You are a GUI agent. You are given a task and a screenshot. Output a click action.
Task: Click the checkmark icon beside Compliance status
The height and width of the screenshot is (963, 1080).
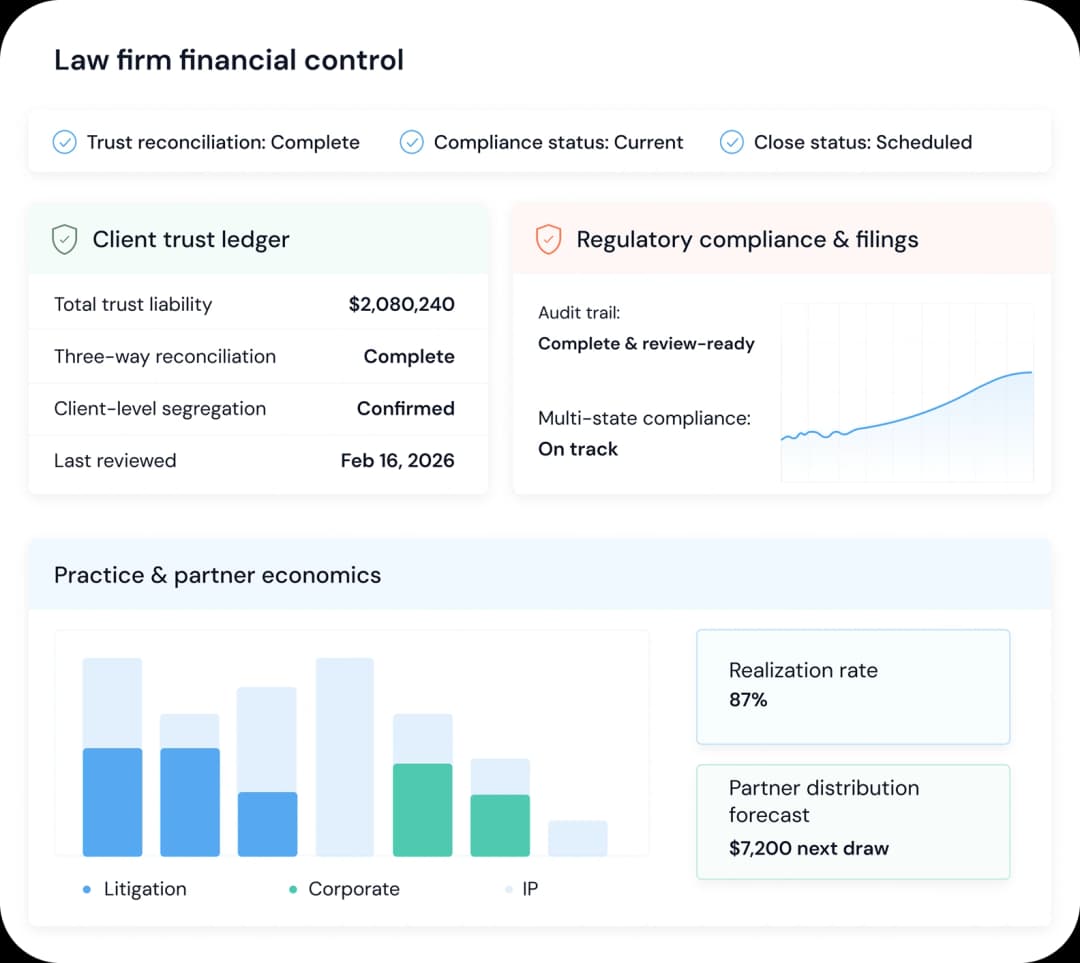411,142
